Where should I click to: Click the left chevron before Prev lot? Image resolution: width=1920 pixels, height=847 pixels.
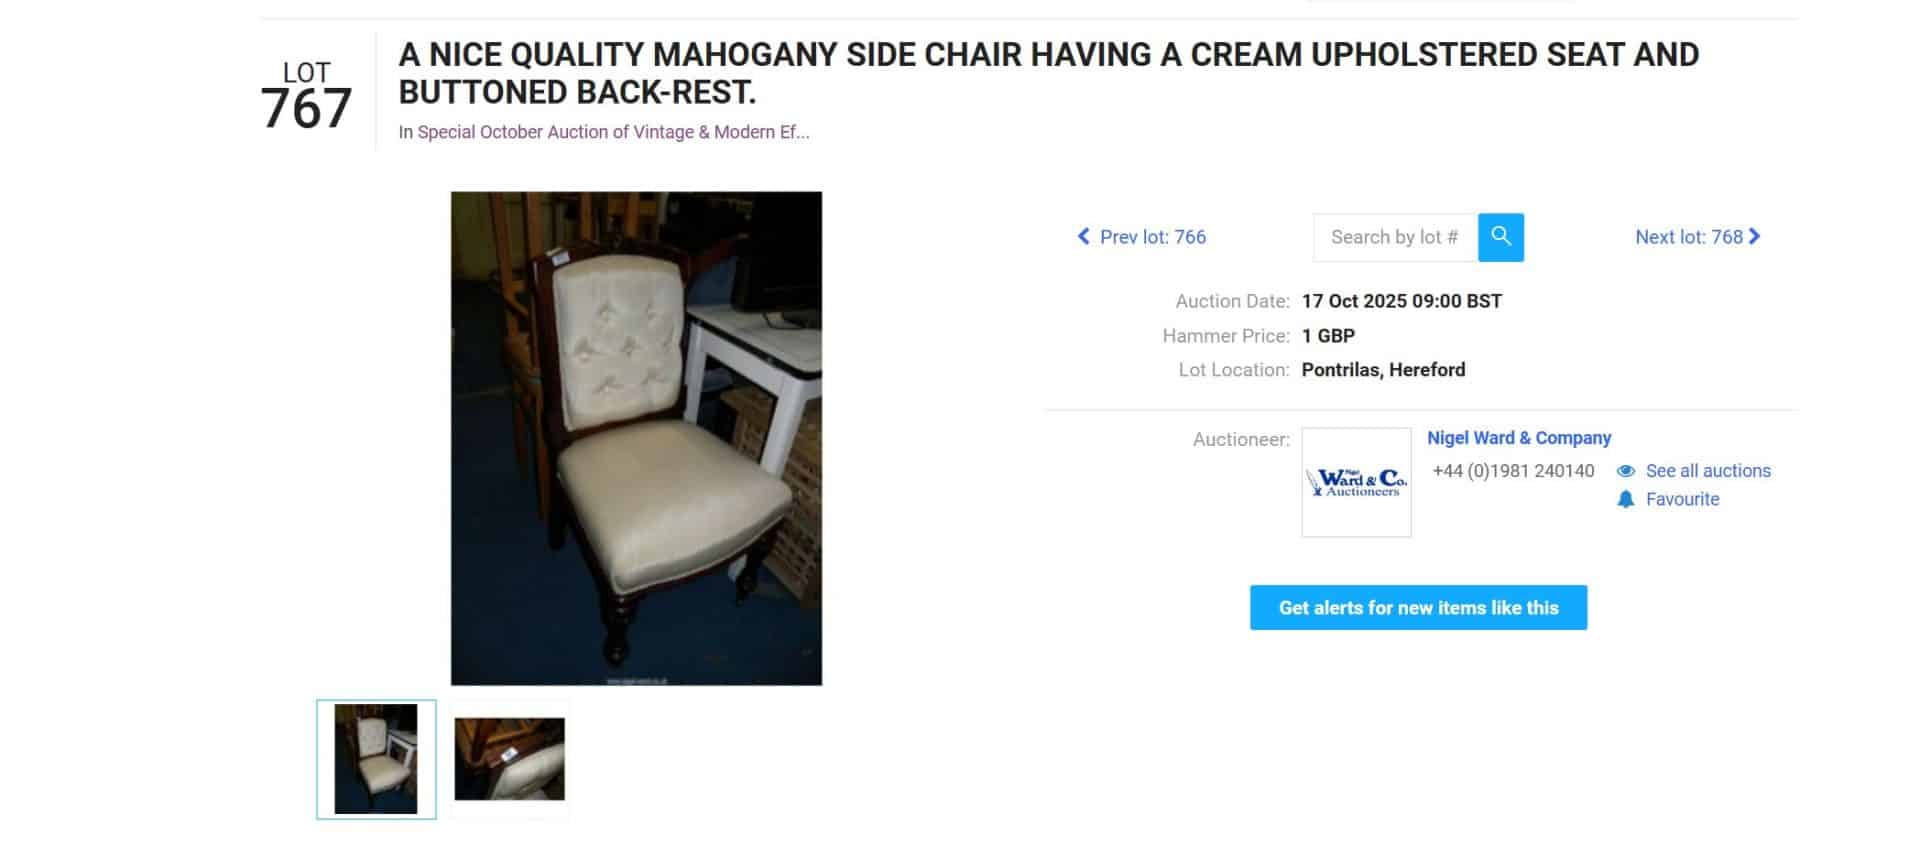point(1083,237)
